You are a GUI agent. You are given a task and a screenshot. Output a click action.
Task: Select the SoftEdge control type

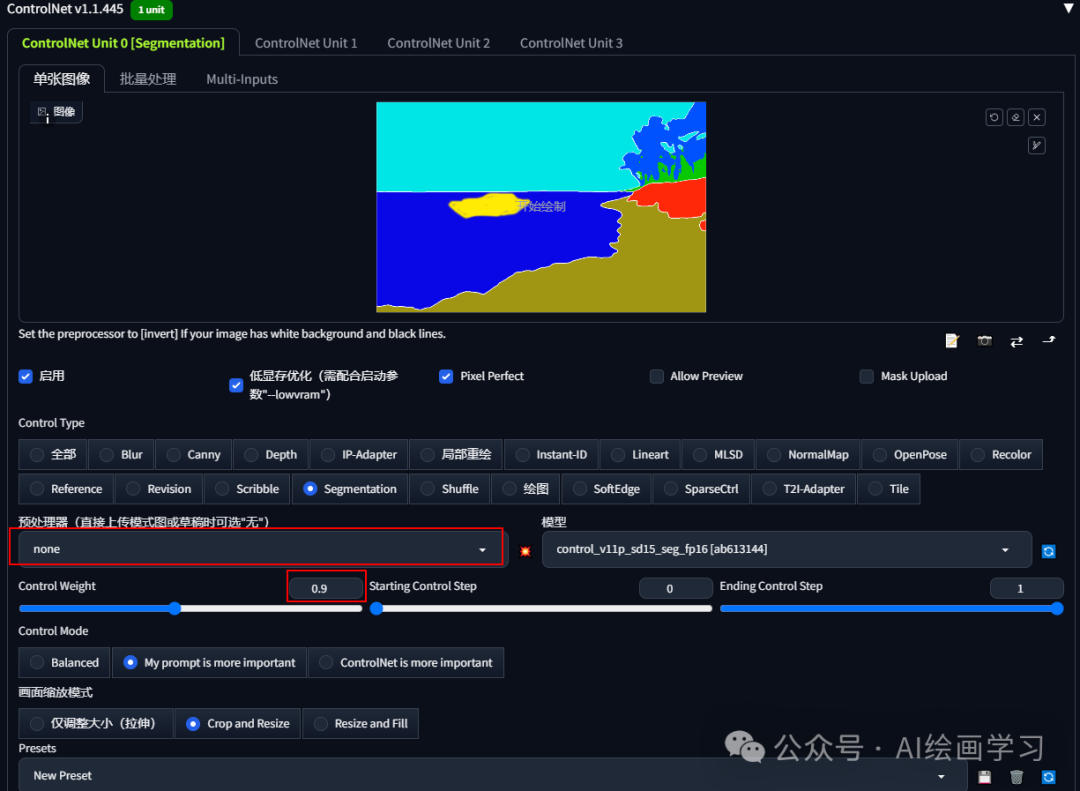pos(606,489)
